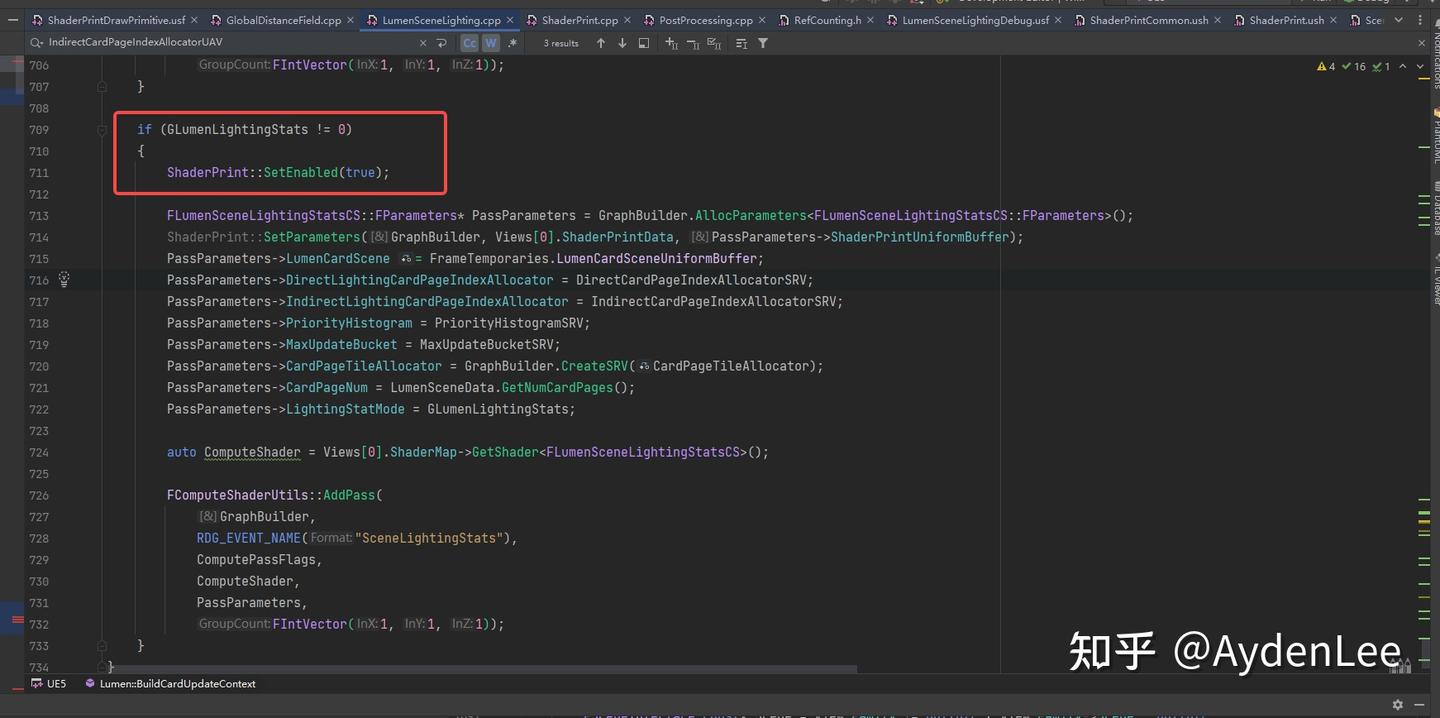1440x718 pixels.
Task: Open the GlobalDistanceField.cpp tab
Action: [x=283, y=20]
